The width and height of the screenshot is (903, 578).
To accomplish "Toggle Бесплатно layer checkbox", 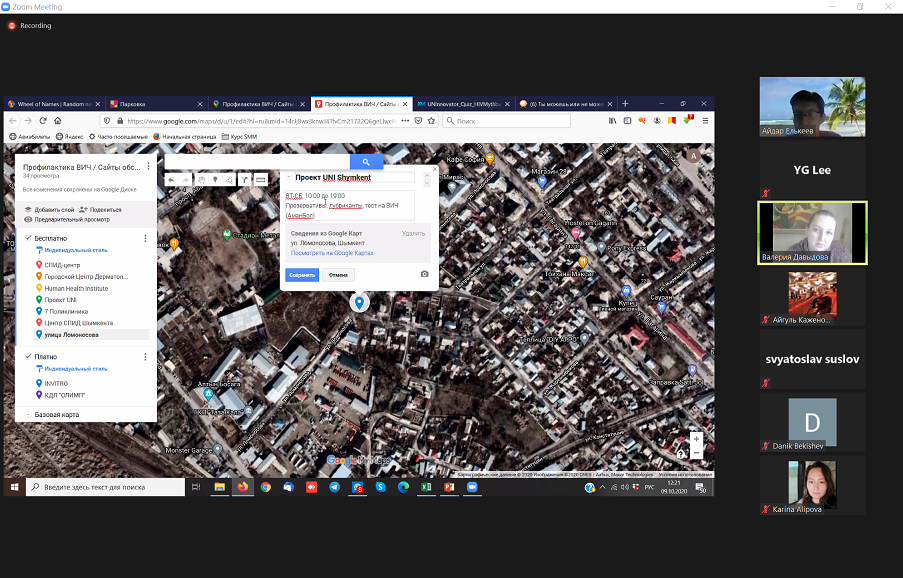I will pos(28,238).
